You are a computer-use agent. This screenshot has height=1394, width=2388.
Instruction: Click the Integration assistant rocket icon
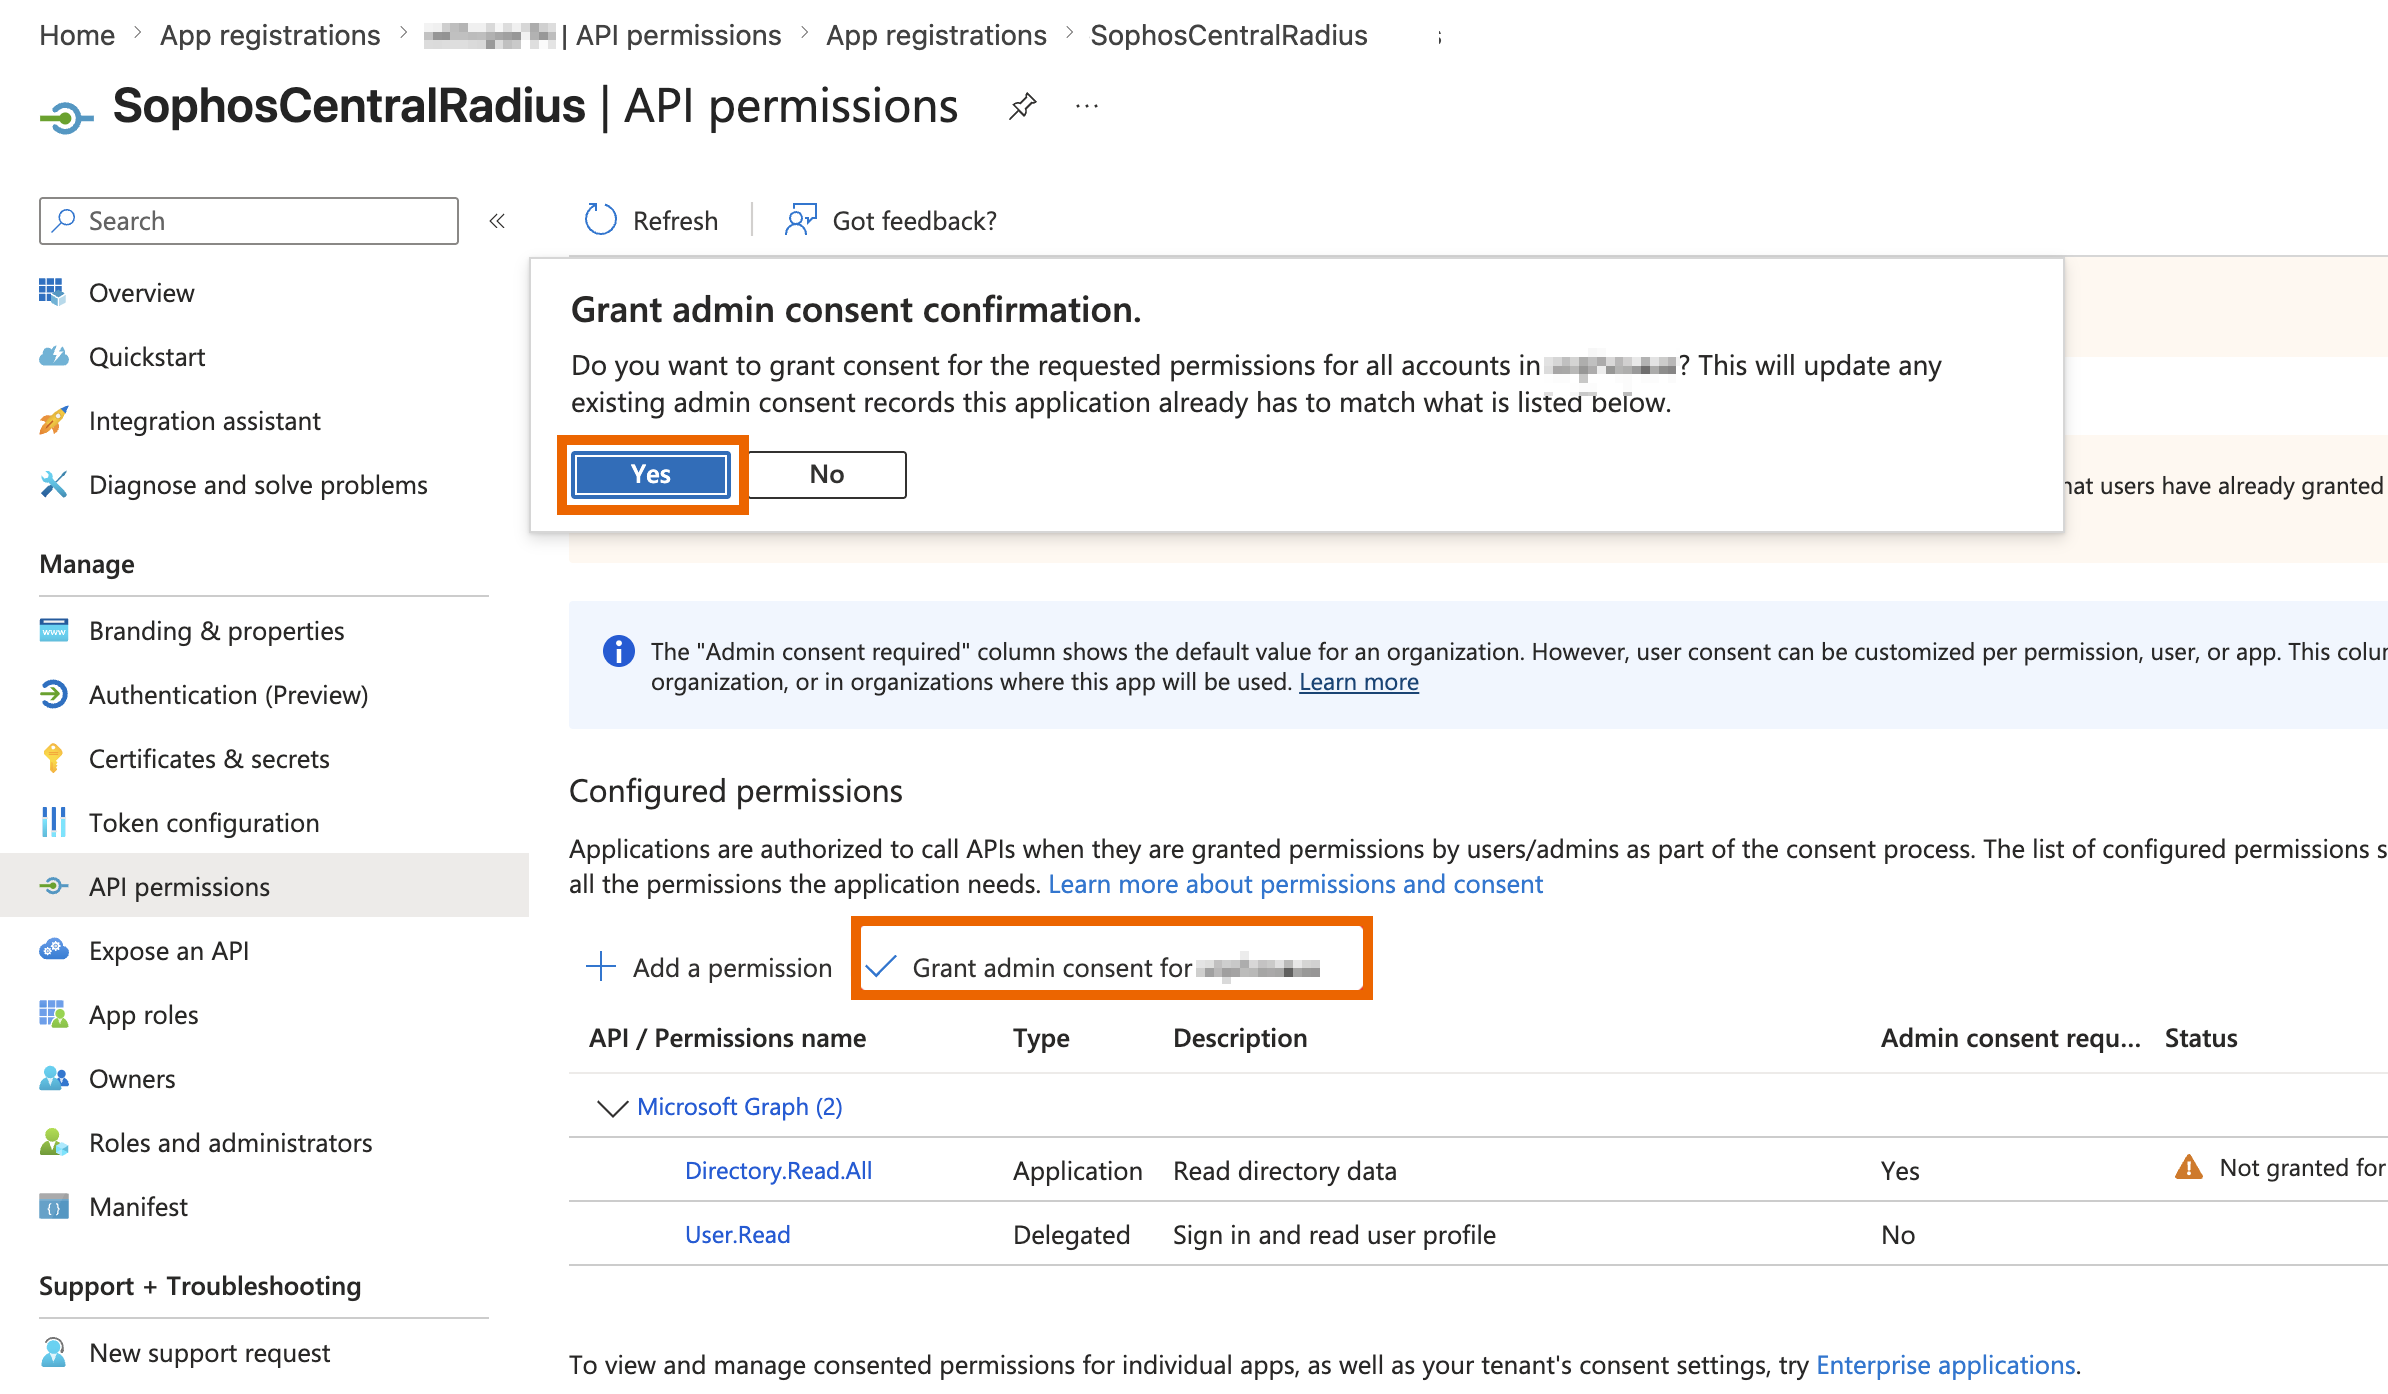[x=54, y=420]
